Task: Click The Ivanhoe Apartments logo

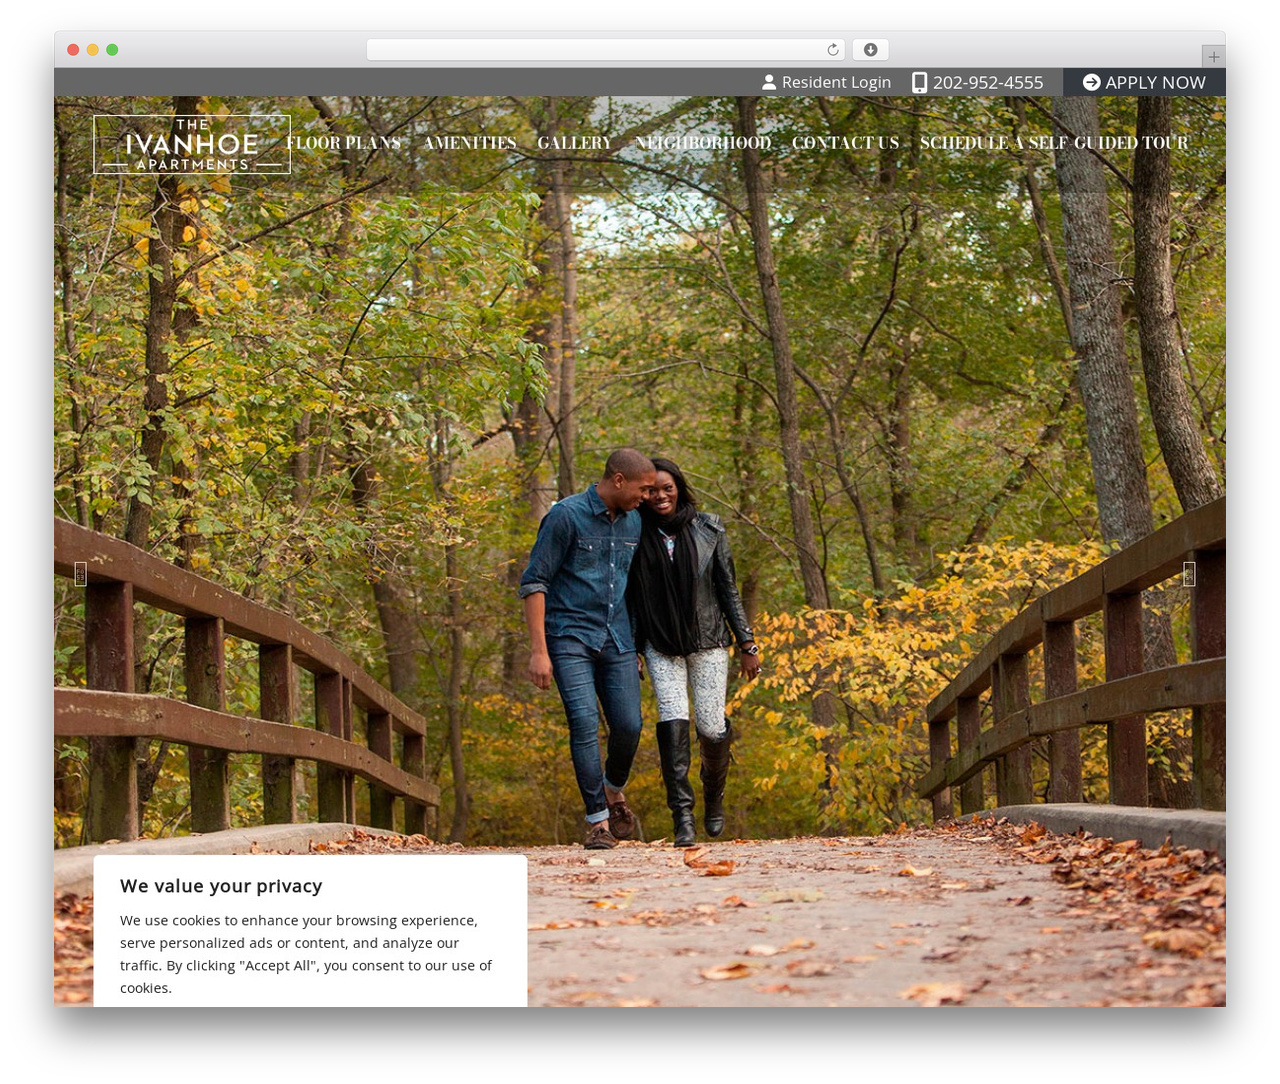Action: (192, 145)
